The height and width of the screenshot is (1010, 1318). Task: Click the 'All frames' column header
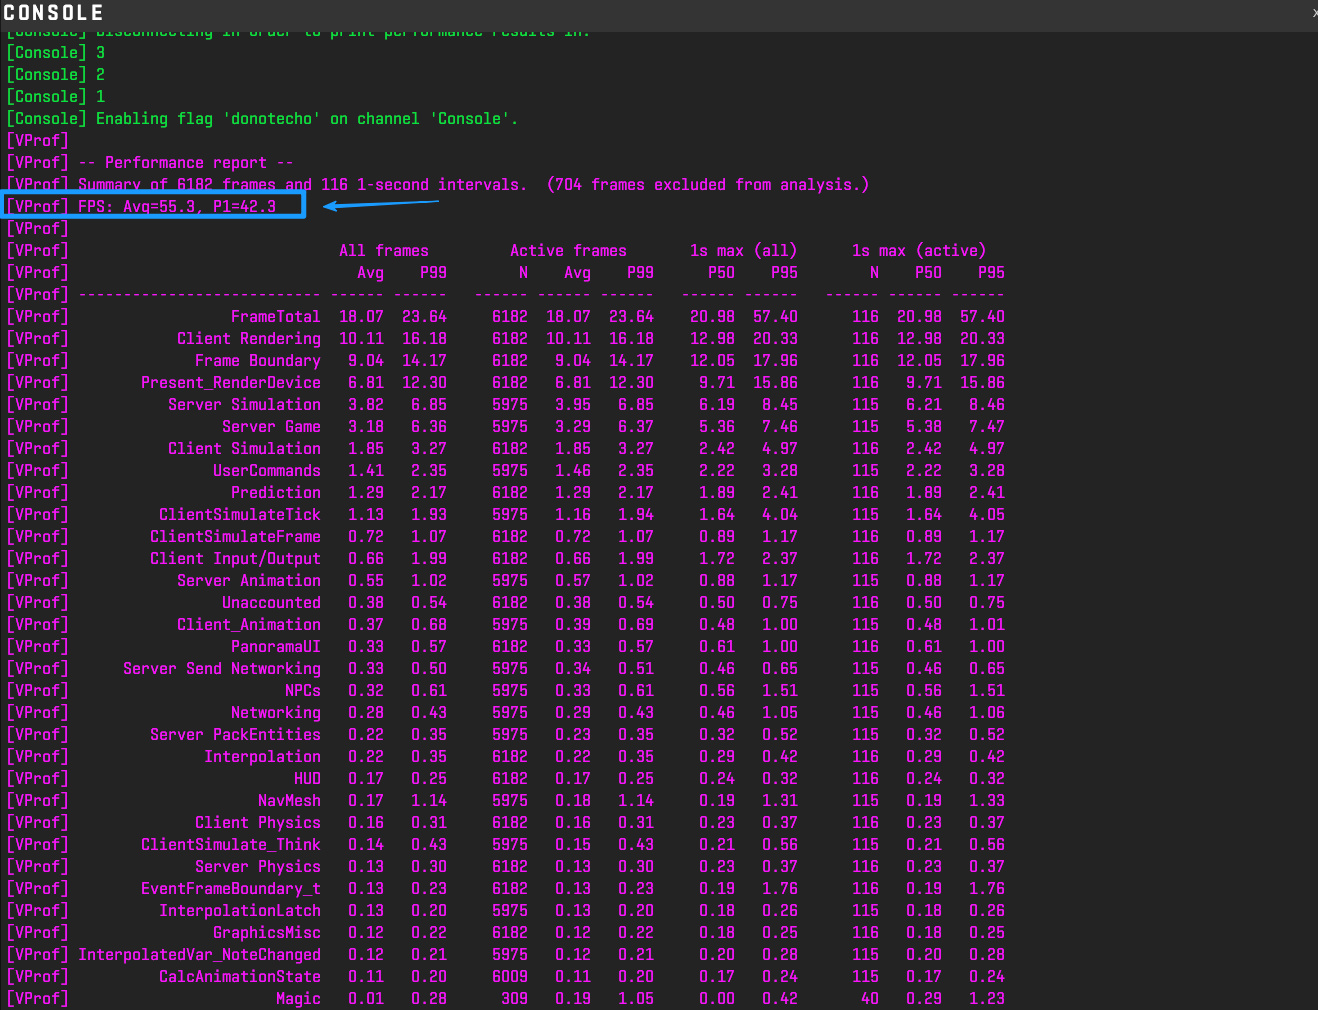(384, 251)
